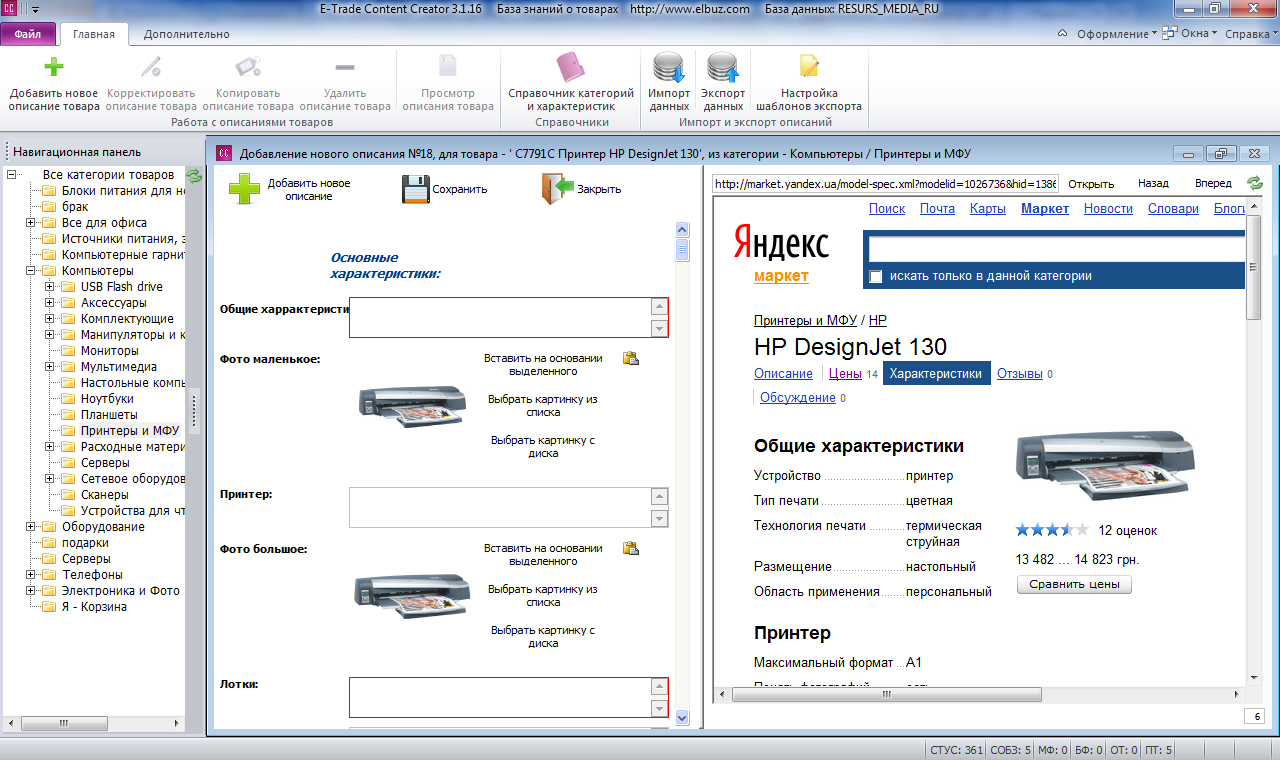The height and width of the screenshot is (760, 1280).
Task: Click the green plus Add new product description icon
Action: (x=54, y=67)
